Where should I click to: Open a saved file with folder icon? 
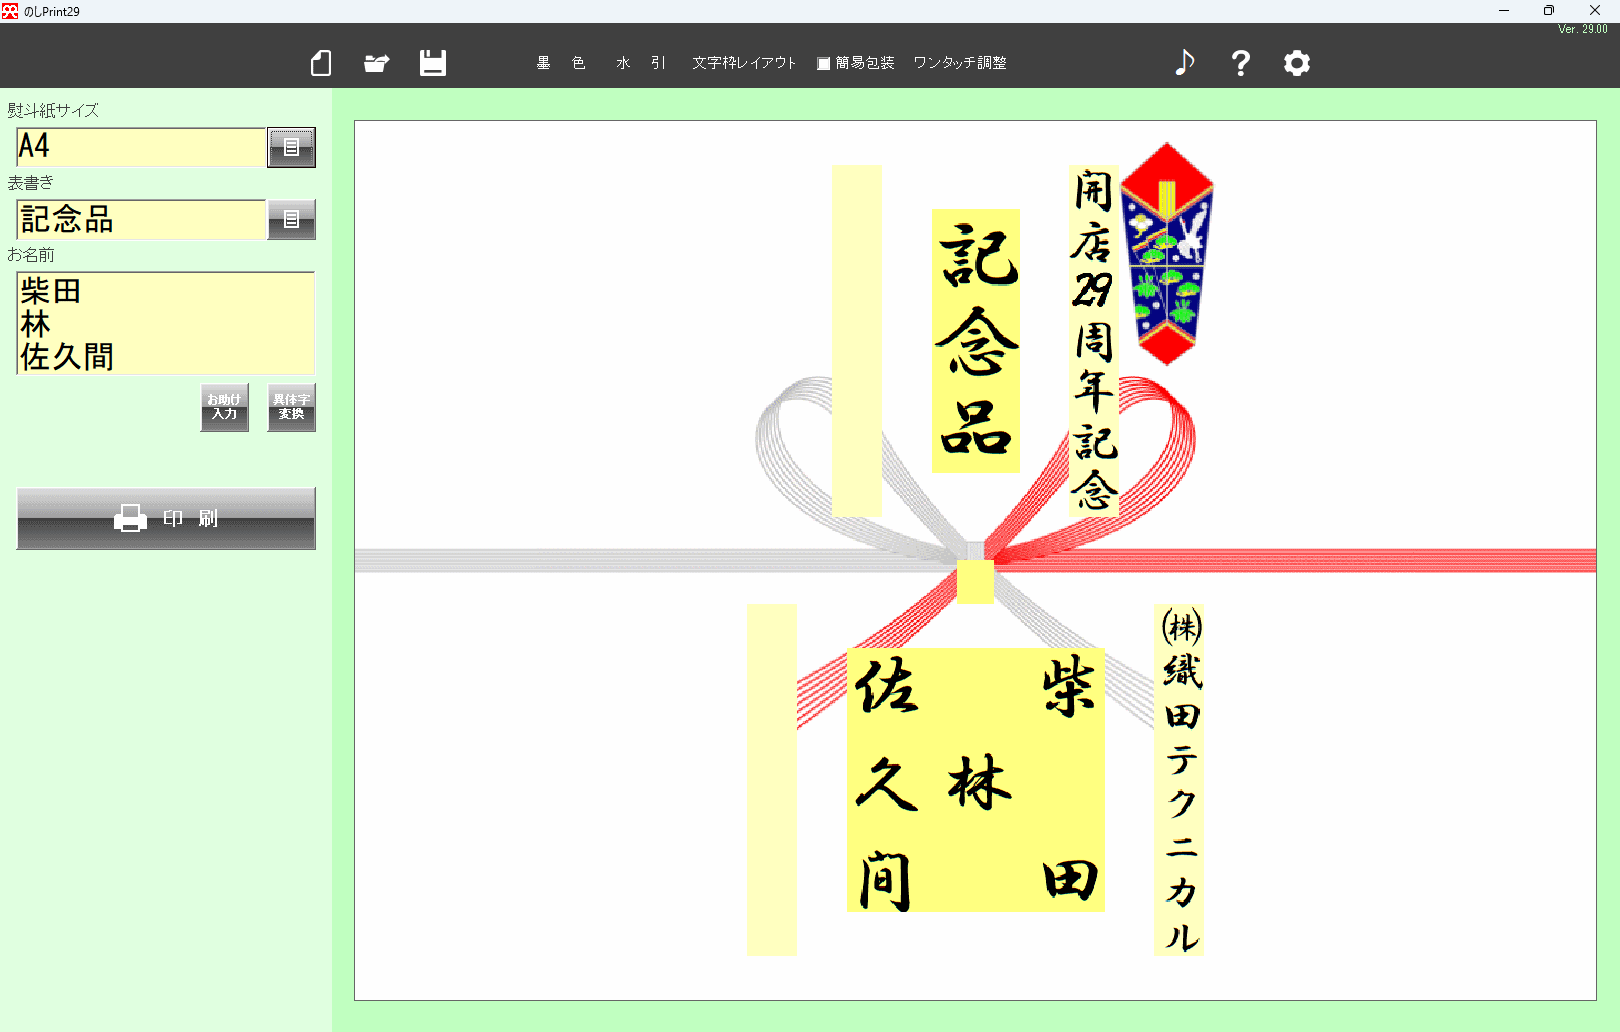[376, 63]
